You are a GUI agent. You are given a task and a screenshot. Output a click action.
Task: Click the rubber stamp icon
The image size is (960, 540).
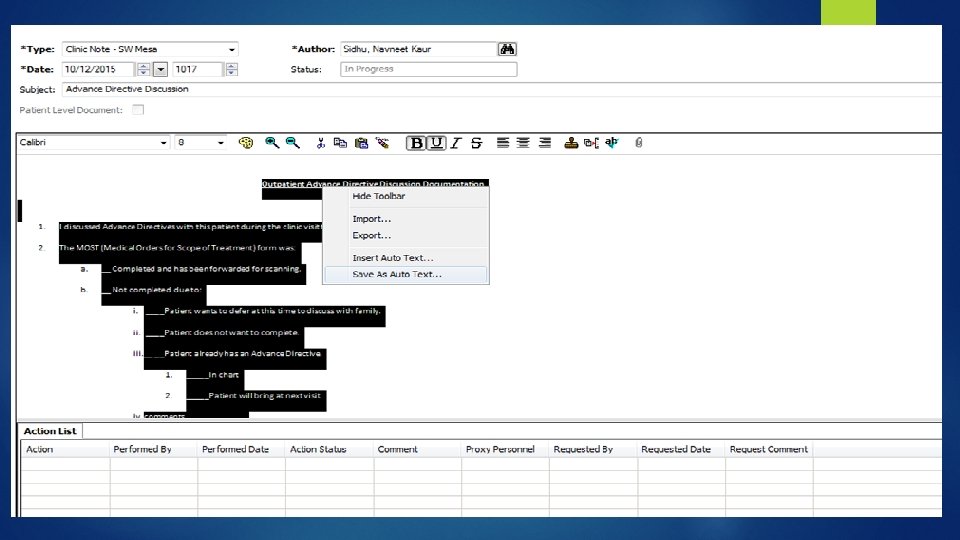pos(571,143)
